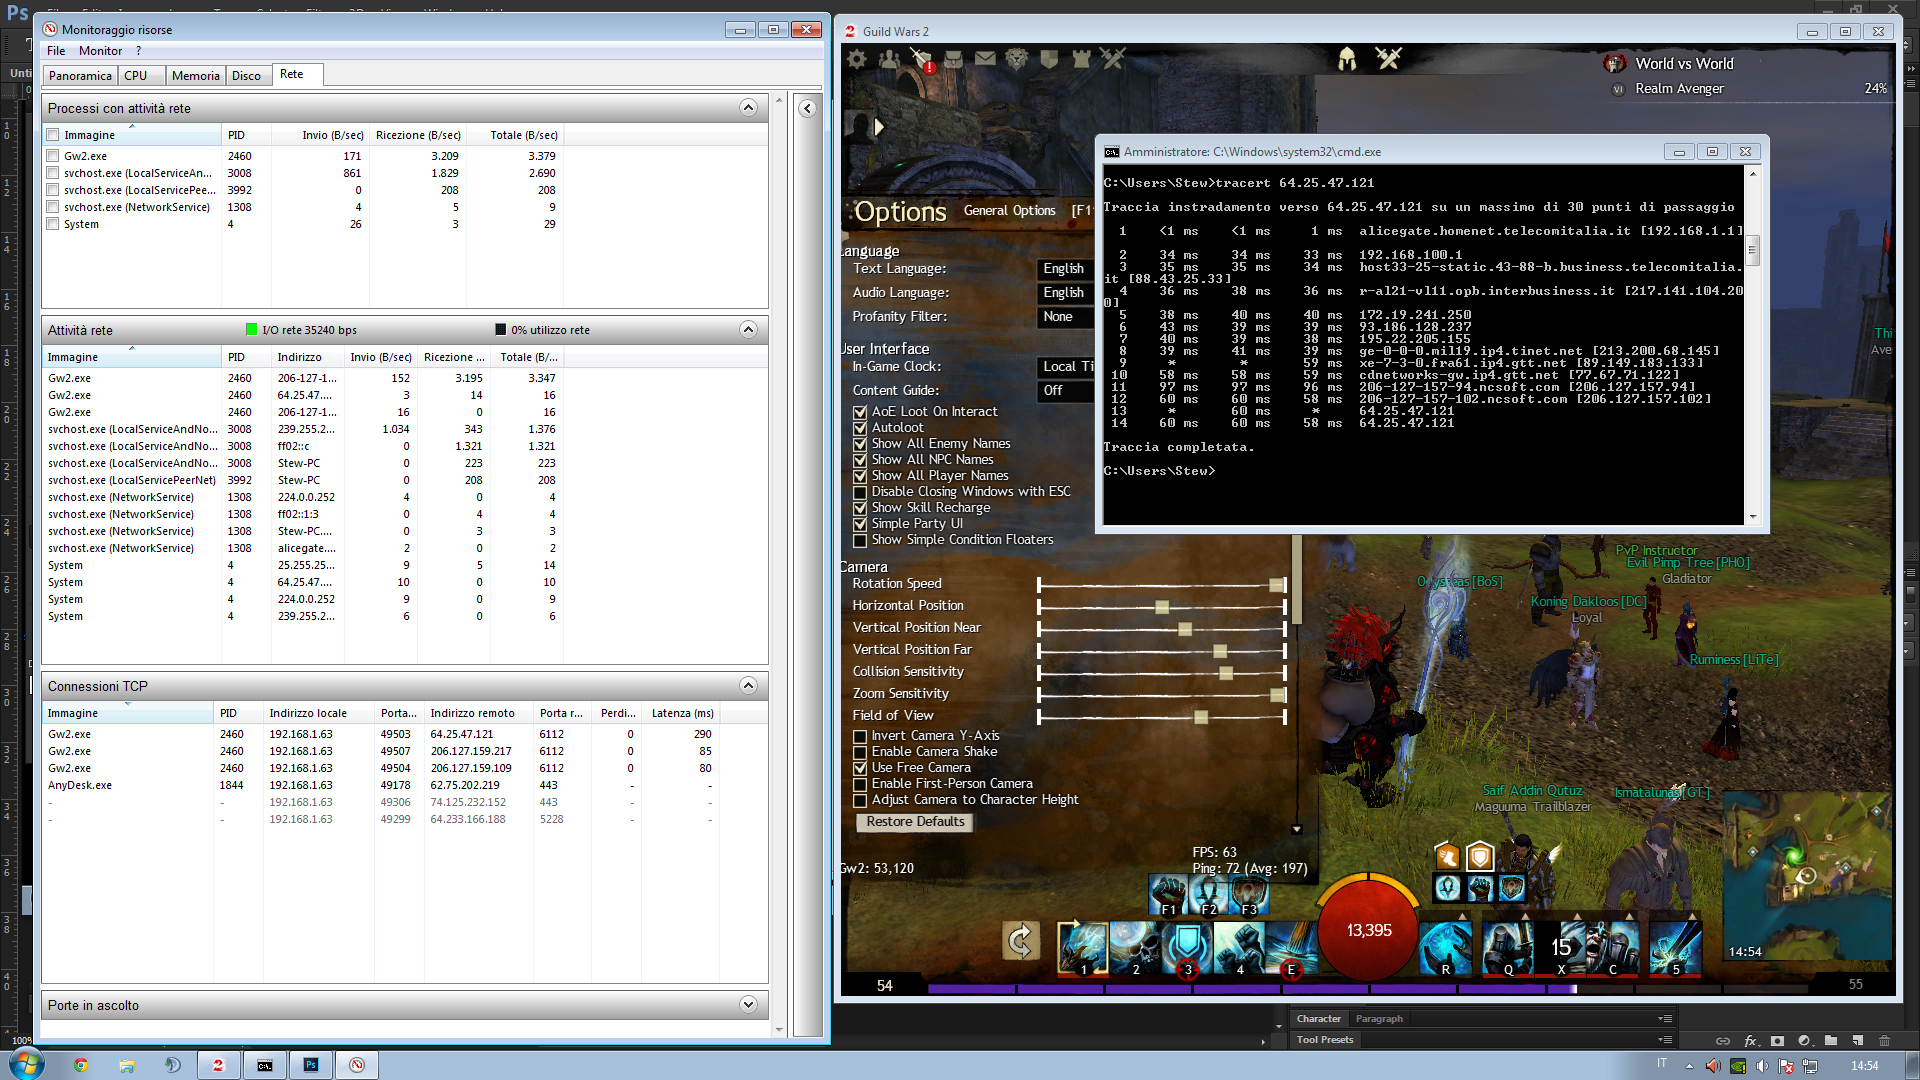Activate virtue skill F1
1920x1080 pixels.
pos(1168,895)
